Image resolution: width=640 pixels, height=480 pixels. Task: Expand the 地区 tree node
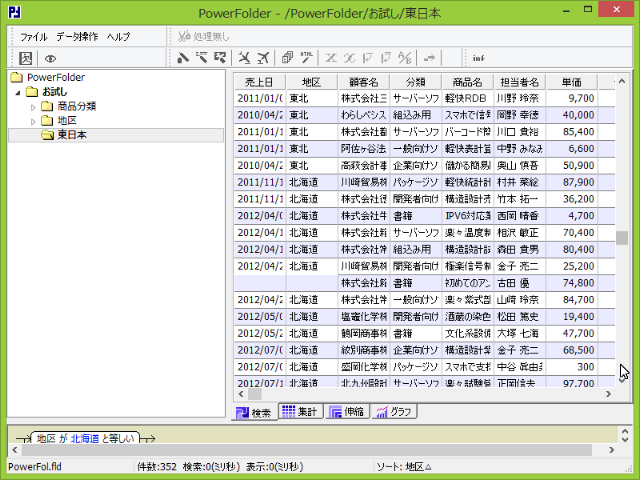click(33, 122)
